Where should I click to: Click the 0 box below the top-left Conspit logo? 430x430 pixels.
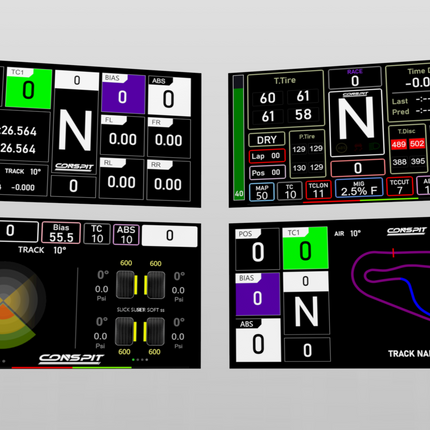pos(73,186)
